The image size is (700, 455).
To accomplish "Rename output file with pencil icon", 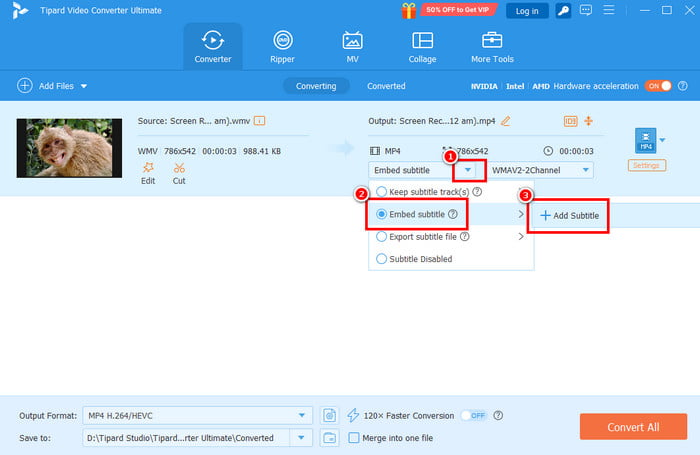I will point(505,121).
